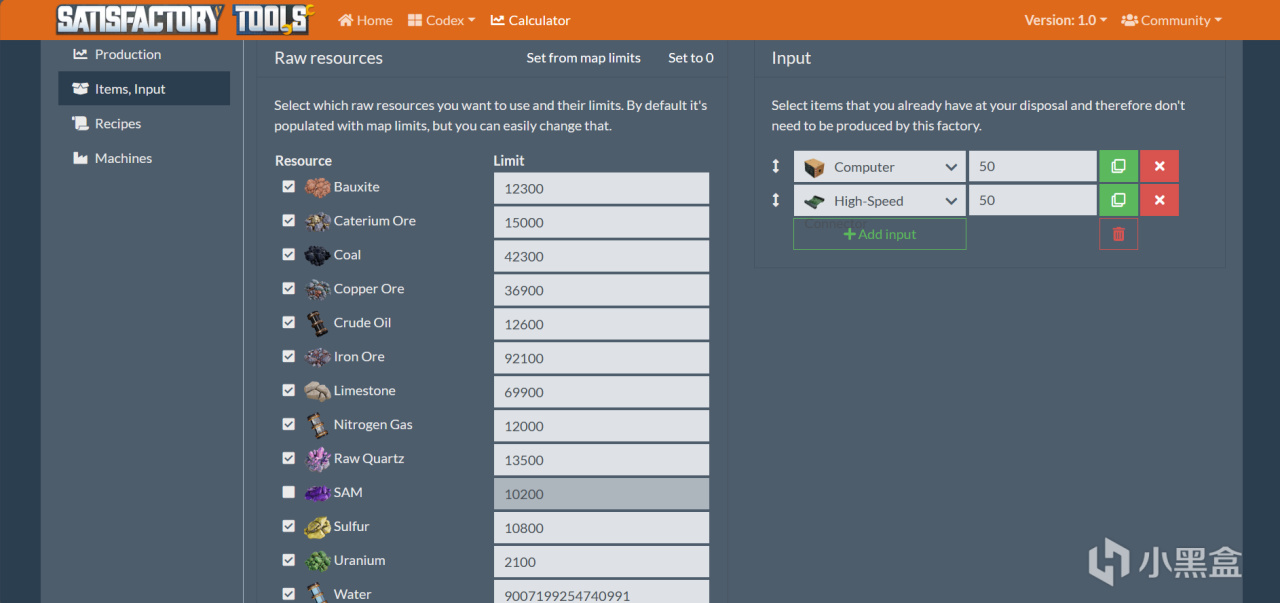Click the Copper Ore resource icon
This screenshot has height=603, width=1280.
click(317, 289)
